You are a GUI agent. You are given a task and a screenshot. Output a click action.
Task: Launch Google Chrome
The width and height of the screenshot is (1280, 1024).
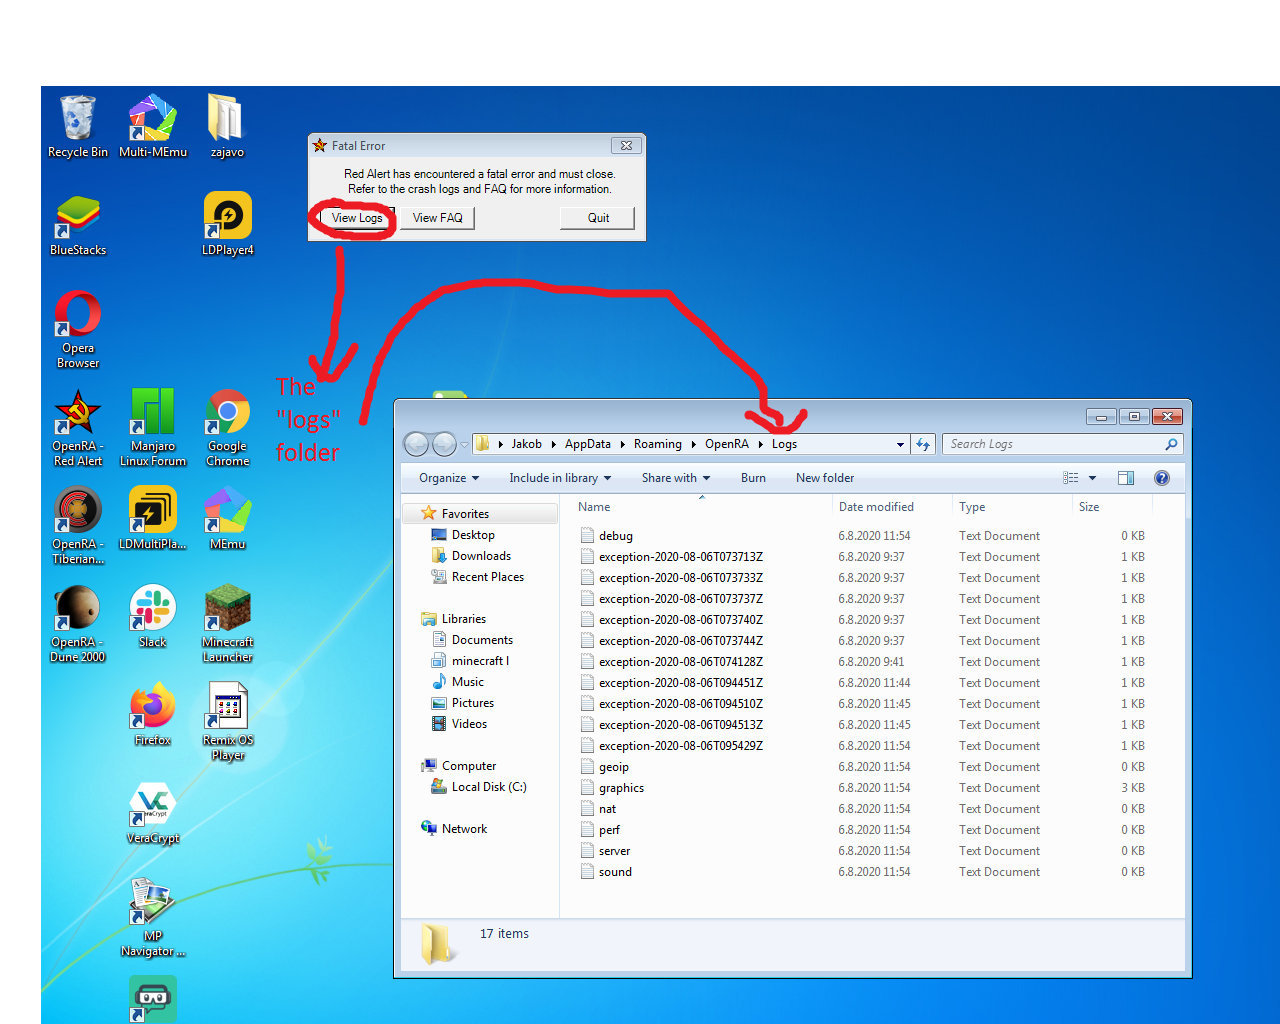click(227, 413)
